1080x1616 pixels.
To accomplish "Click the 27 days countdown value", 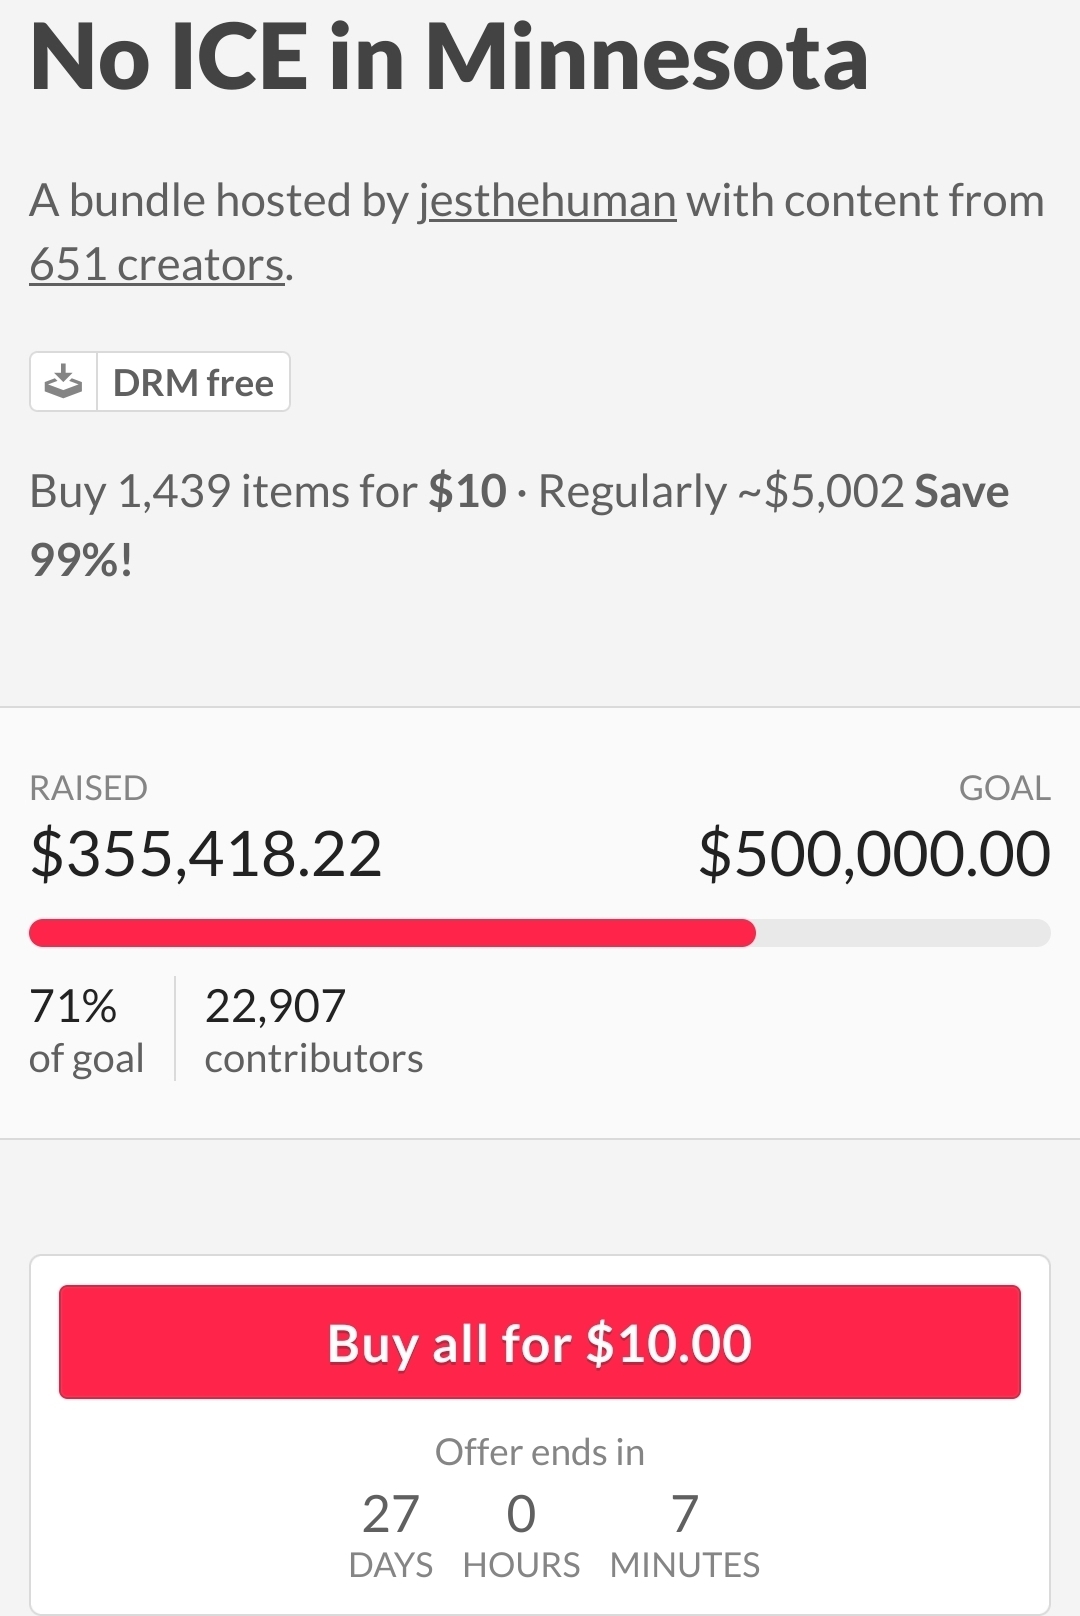I will [x=390, y=1514].
